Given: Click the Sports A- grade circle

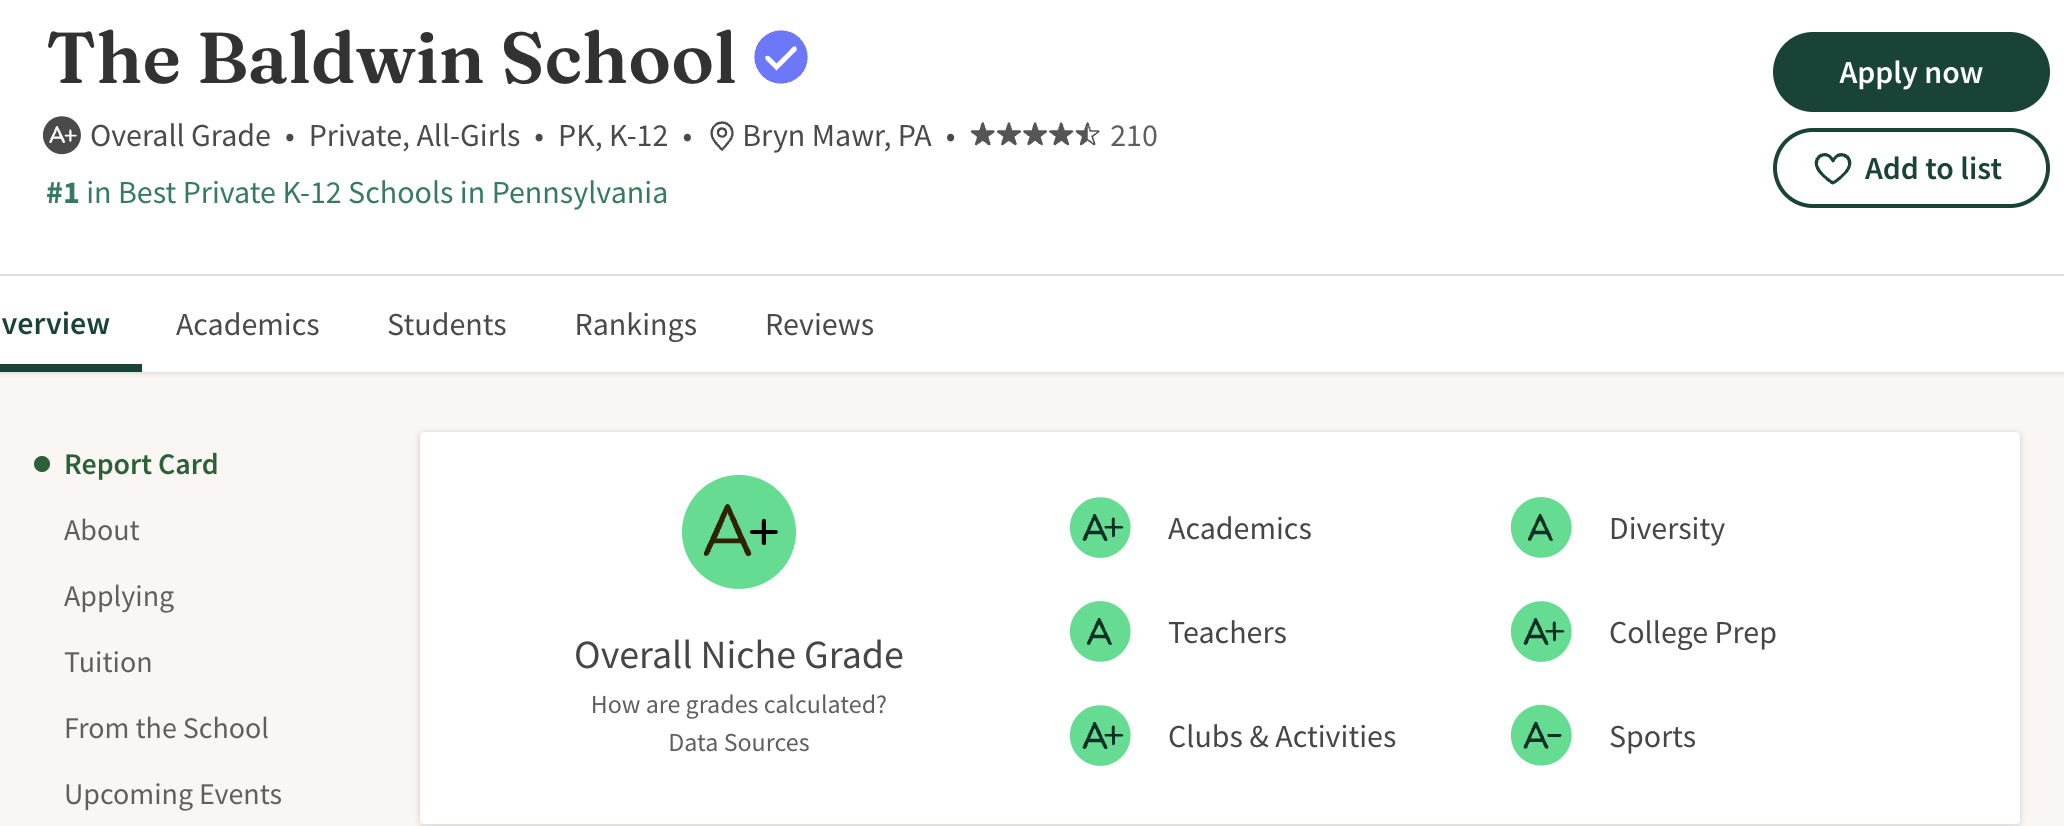Looking at the screenshot, I should (1541, 736).
